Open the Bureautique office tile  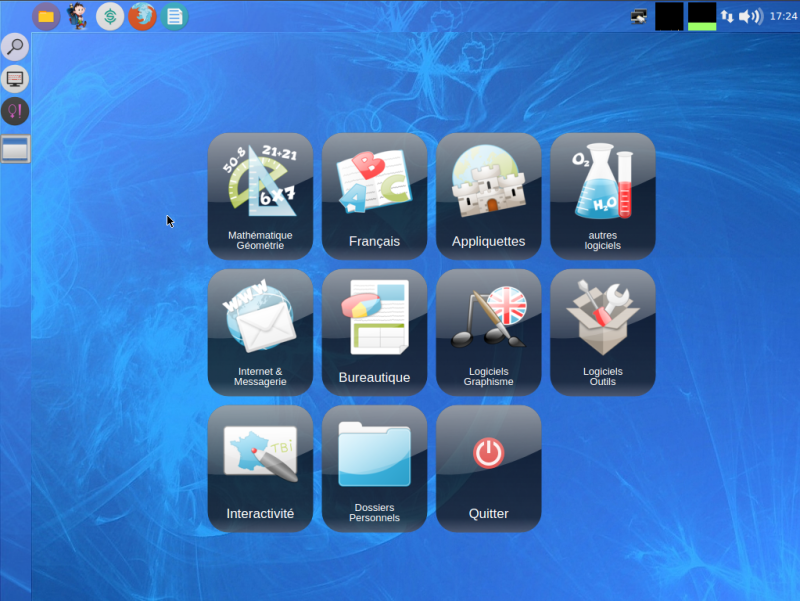pos(374,333)
